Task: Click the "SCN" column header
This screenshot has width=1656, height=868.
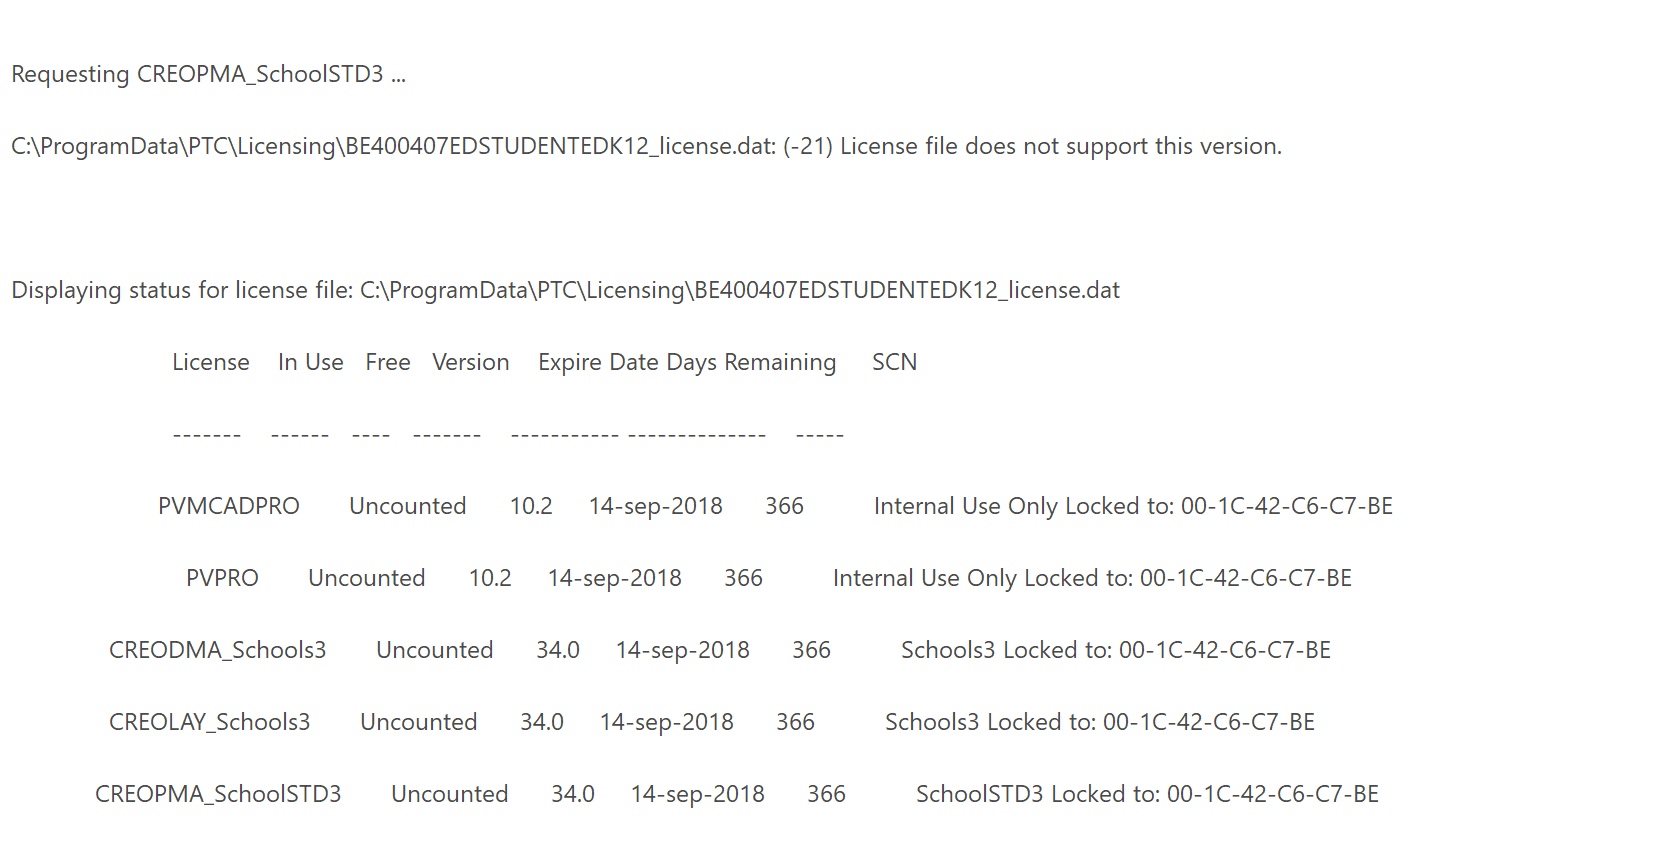Action: tap(894, 363)
